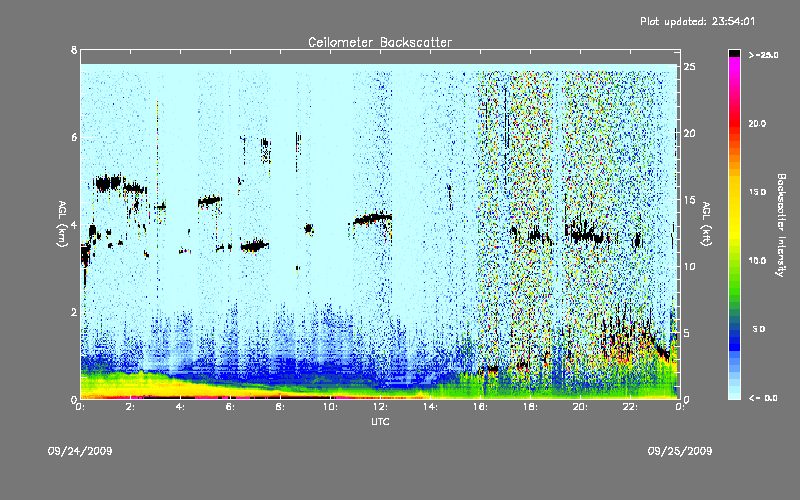Click the "14:" hour tick on UTC axis

tap(431, 407)
